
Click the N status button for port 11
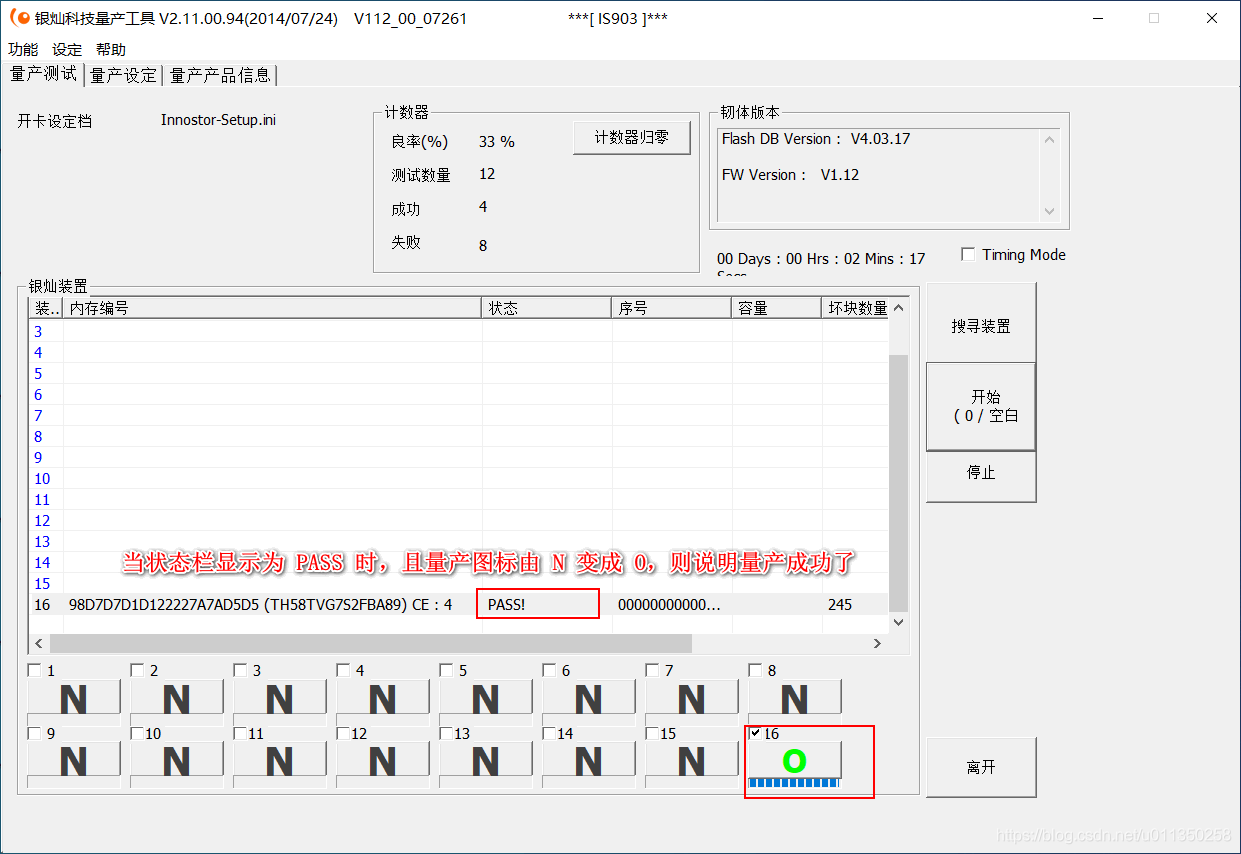(x=279, y=760)
